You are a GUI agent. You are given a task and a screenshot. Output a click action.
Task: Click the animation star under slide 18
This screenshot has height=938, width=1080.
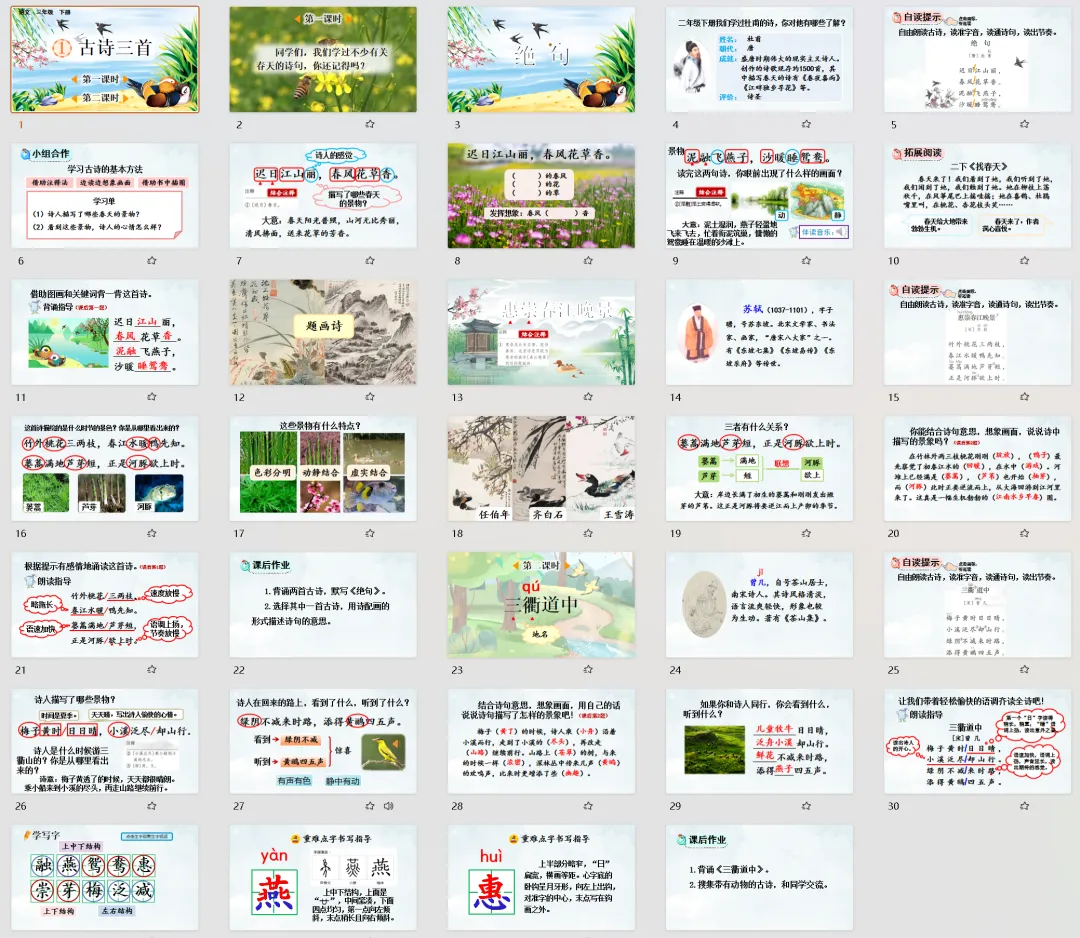[x=588, y=533]
